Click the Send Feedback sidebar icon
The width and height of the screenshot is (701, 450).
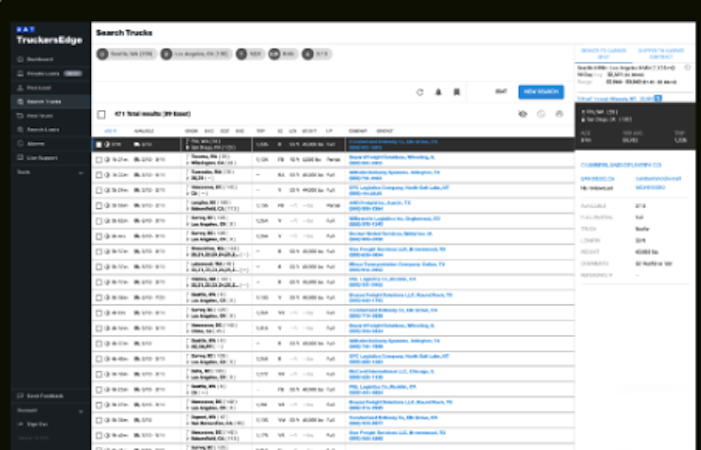coord(20,396)
